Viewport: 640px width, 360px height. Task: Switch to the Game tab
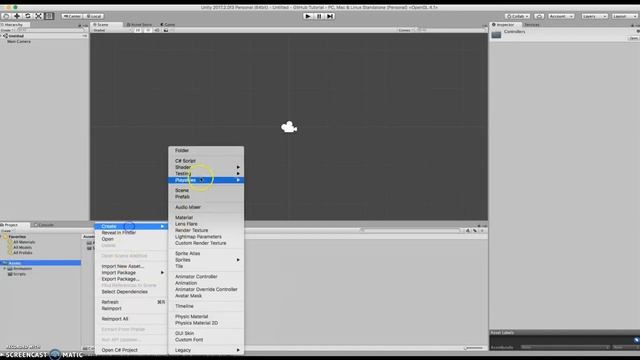[x=168, y=24]
